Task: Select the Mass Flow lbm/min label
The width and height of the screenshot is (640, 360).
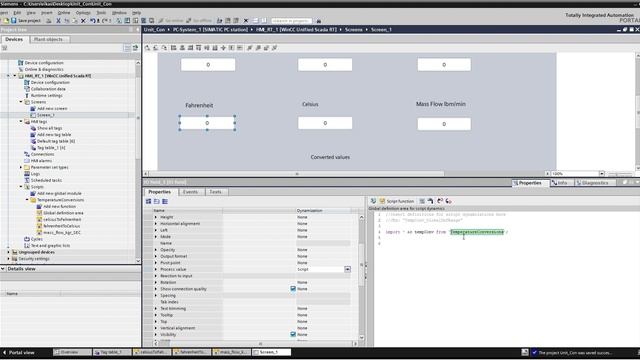Action: click(x=441, y=104)
